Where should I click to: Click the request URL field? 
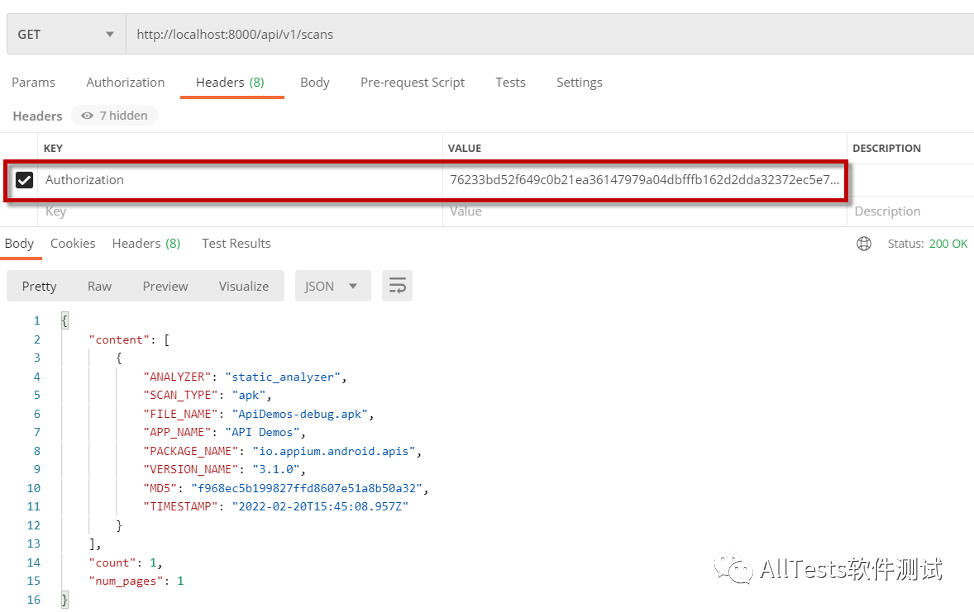[x=540, y=34]
